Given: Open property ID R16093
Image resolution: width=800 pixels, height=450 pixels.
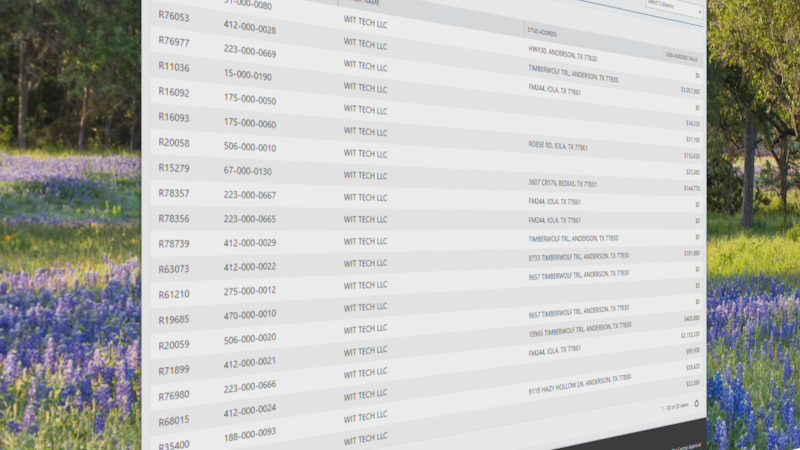Looking at the screenshot, I should [173, 117].
